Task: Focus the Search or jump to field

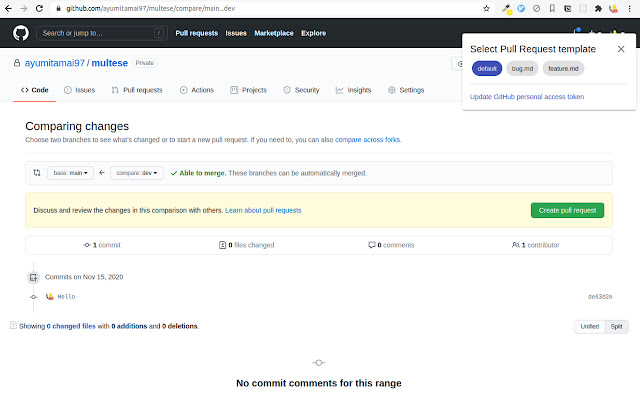Action: (102, 33)
